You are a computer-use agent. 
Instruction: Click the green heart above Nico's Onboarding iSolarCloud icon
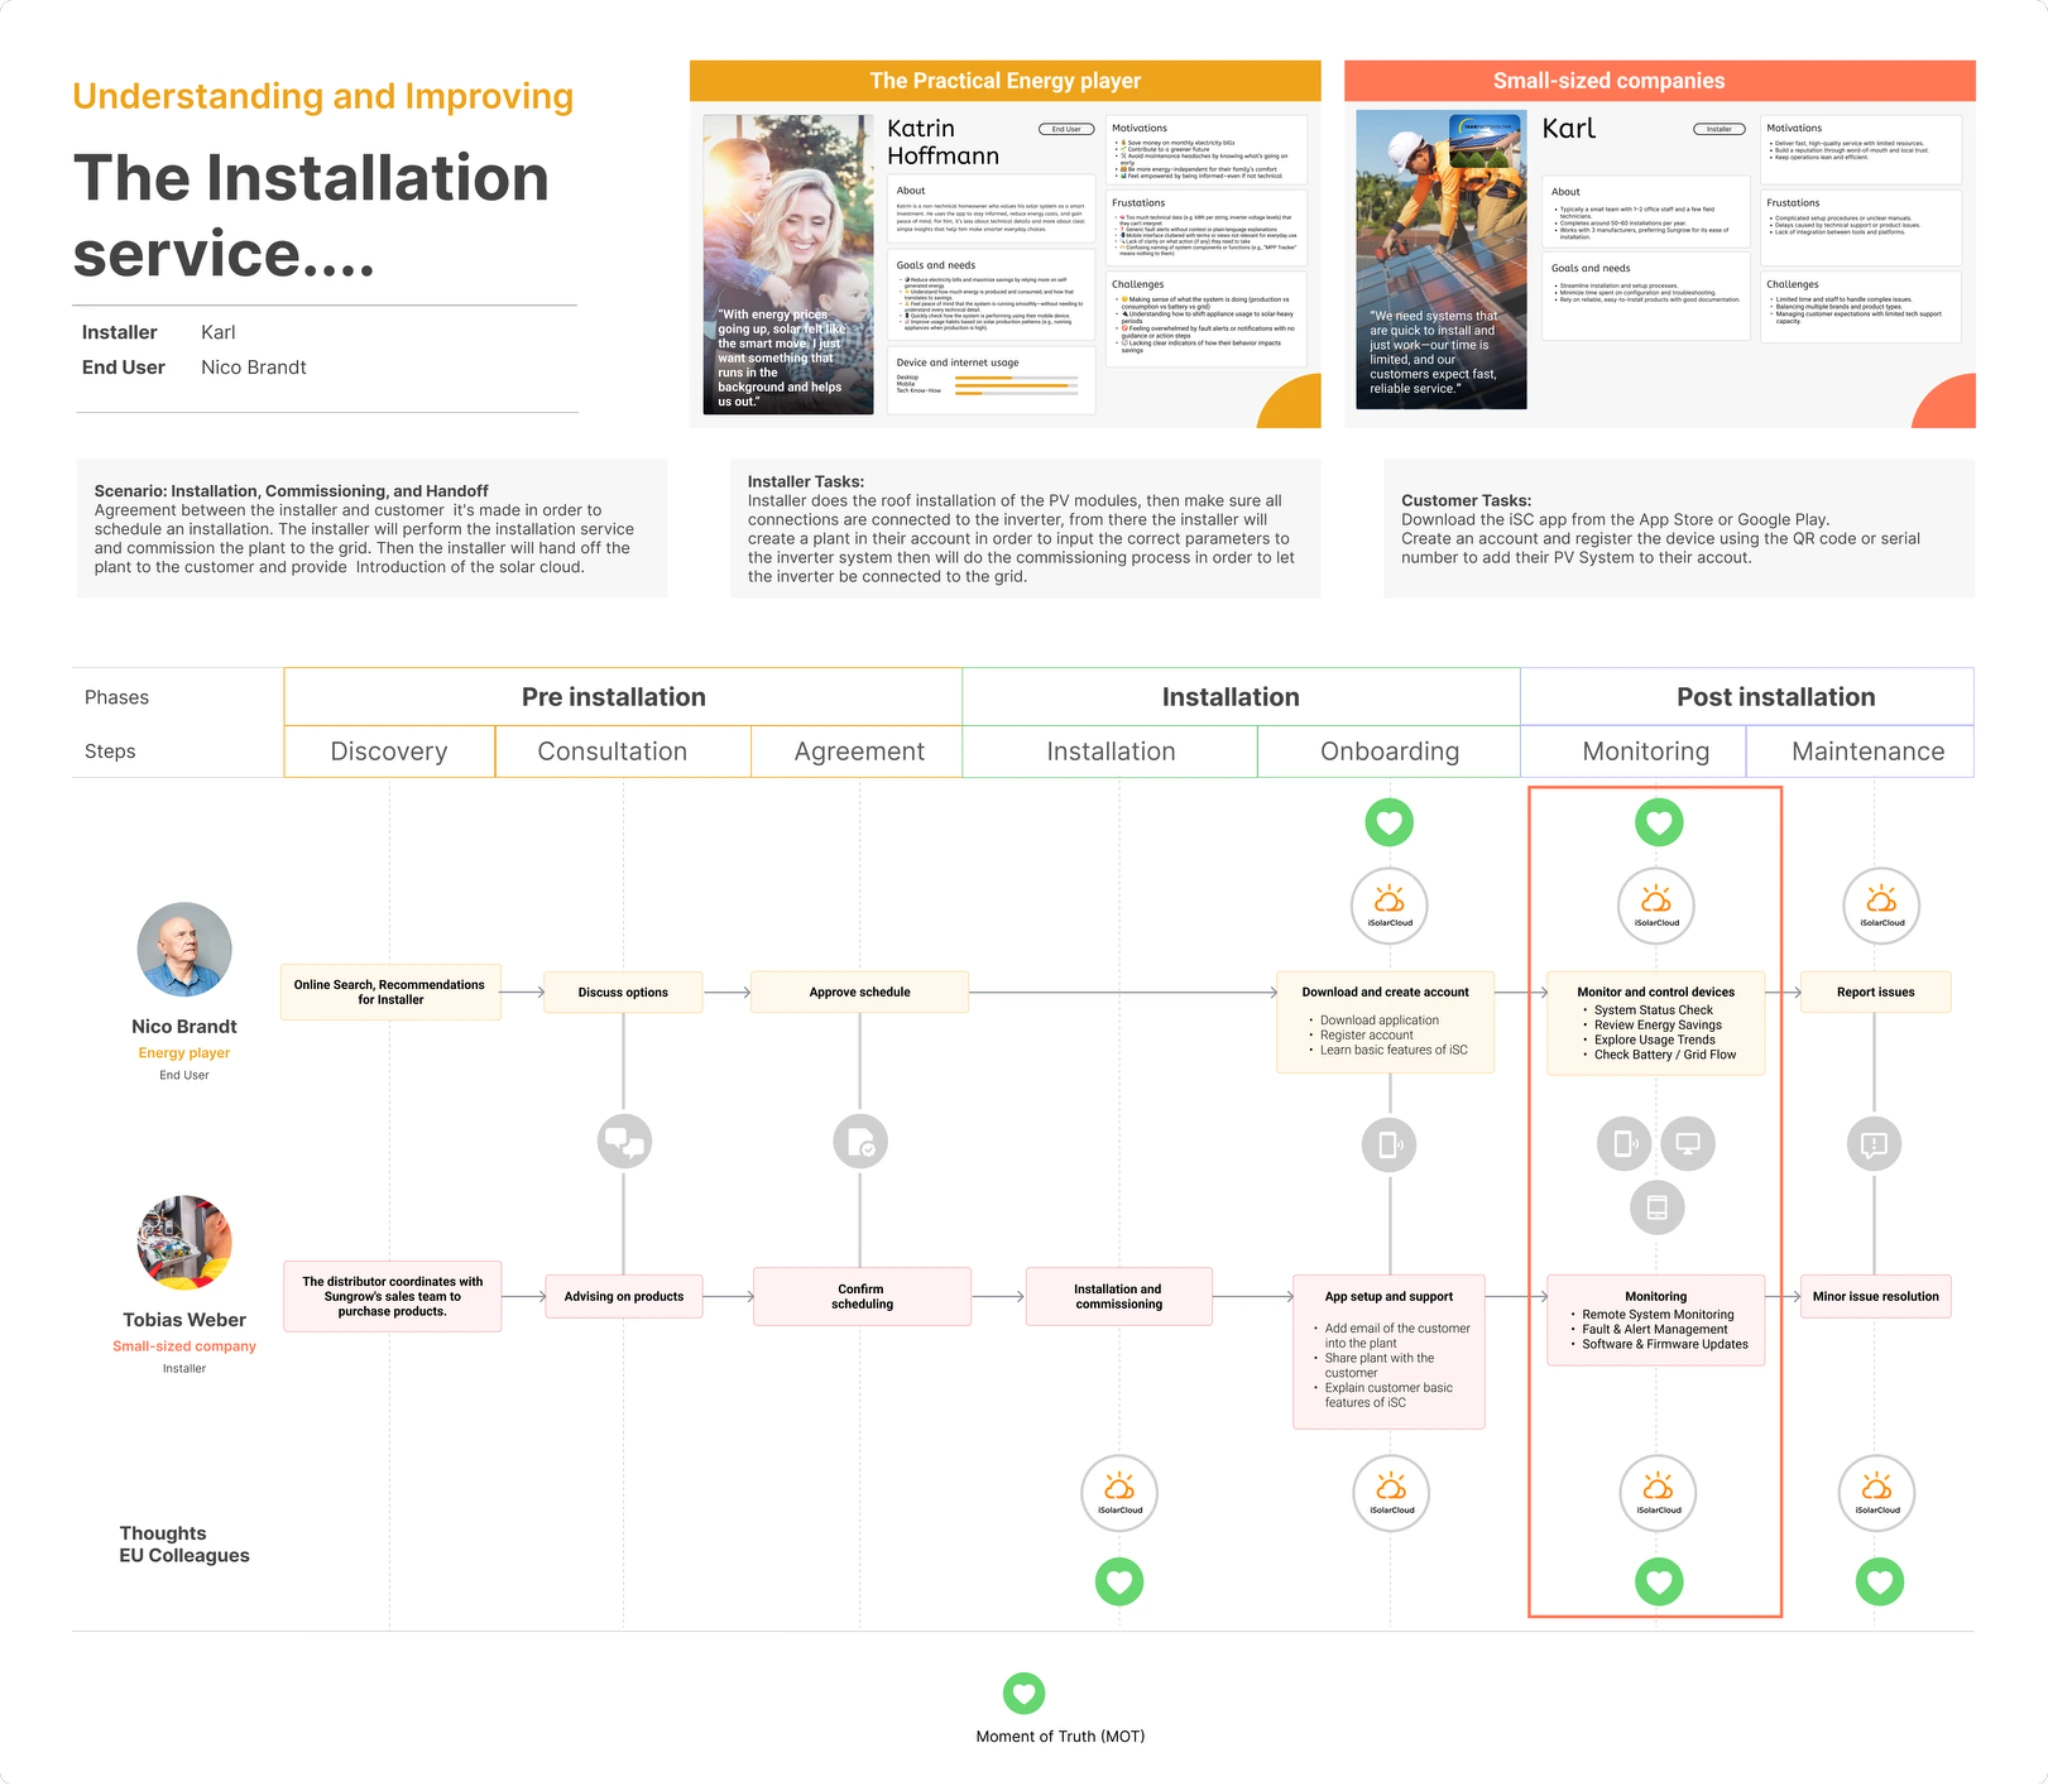tap(1389, 822)
